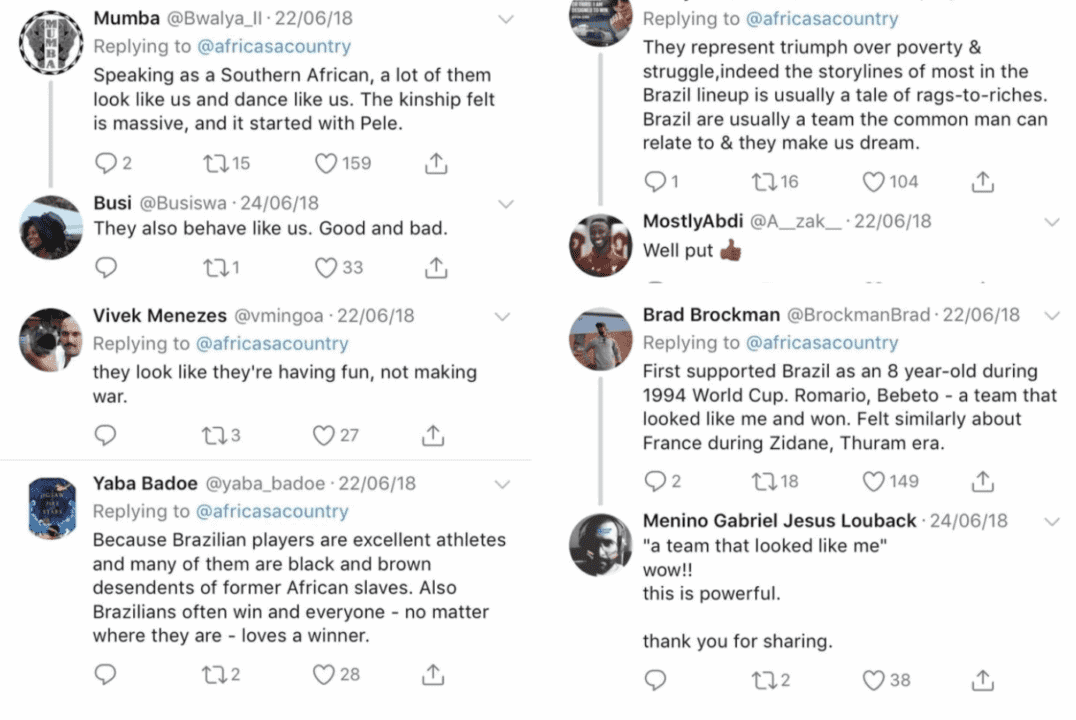The image size is (1076, 720).
Task: Expand the options menu for Brad Brockman's tweet
Action: point(1051,315)
